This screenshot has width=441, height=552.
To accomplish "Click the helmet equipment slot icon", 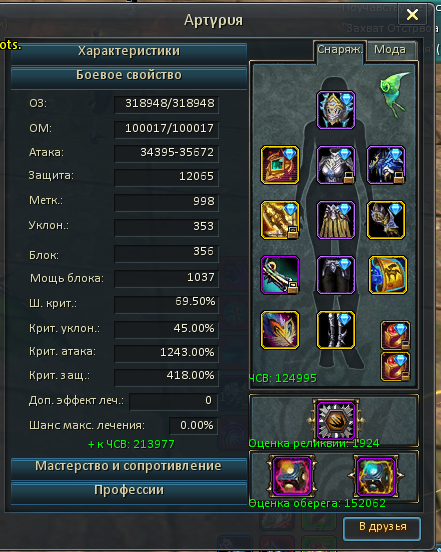I will 335,110.
